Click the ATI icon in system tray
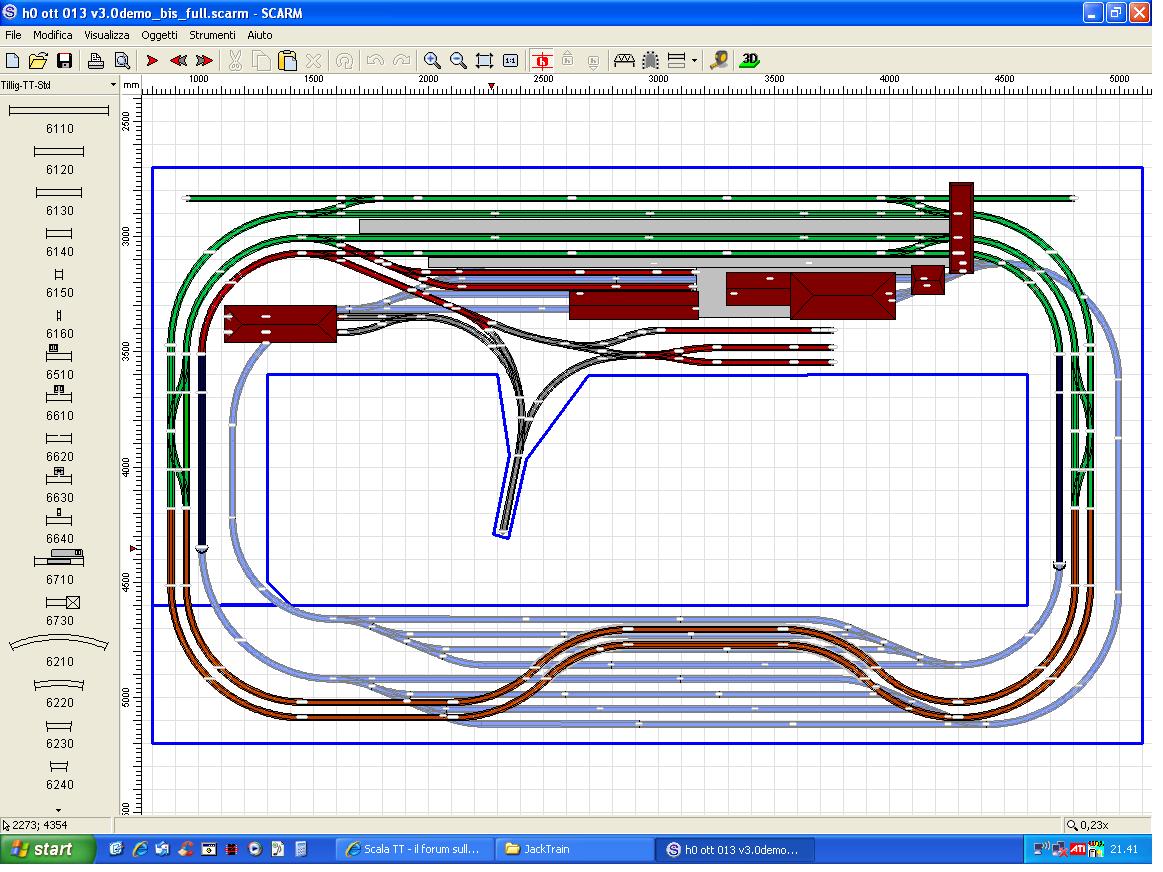 (x=1078, y=849)
